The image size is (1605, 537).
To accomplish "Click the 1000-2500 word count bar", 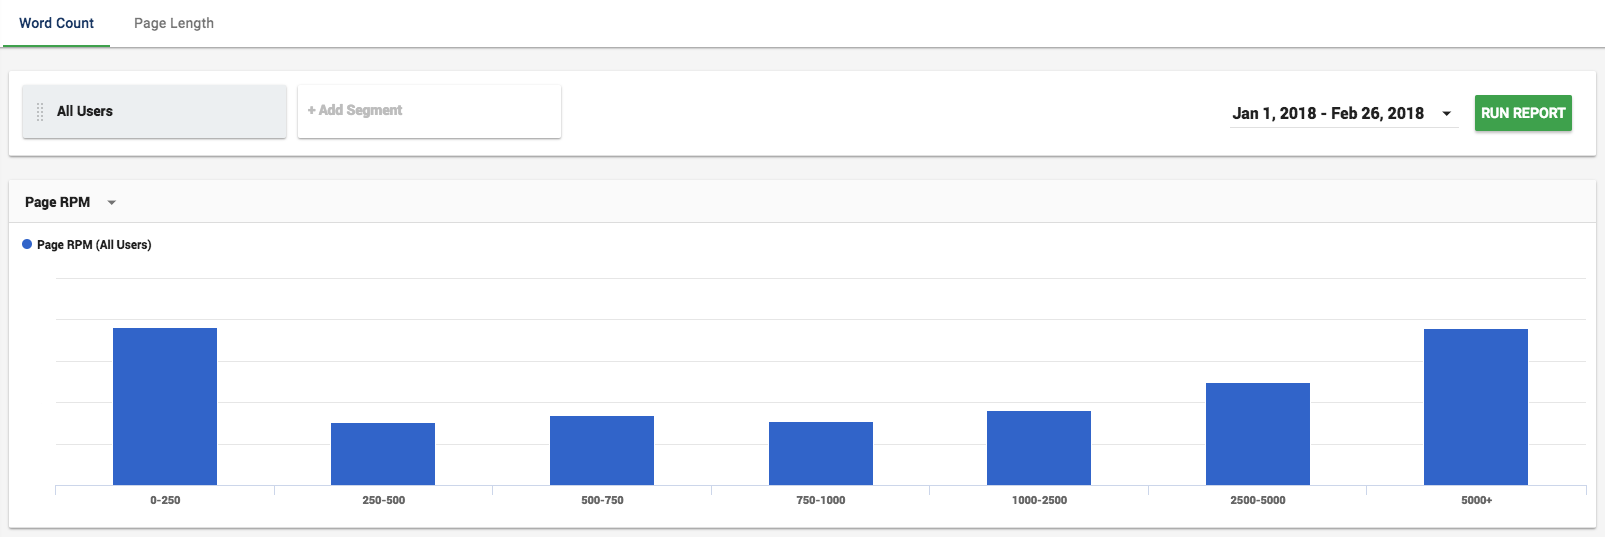I will tap(1039, 448).
